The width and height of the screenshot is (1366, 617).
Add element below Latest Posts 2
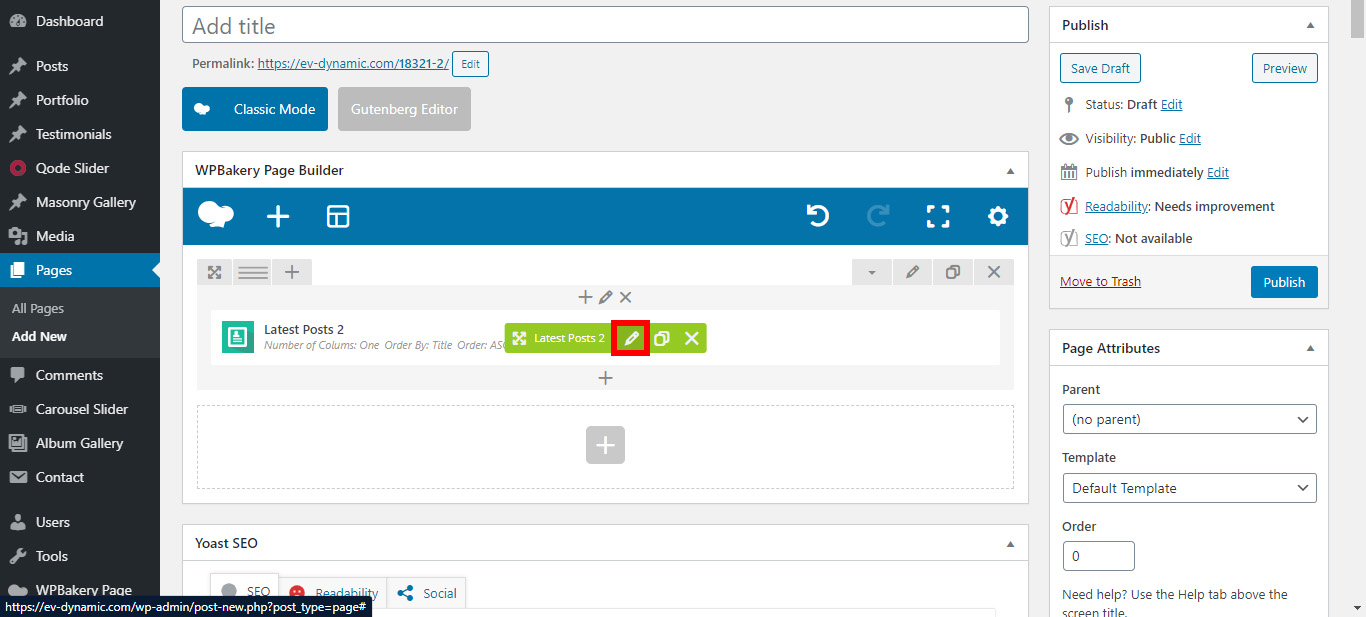coord(605,378)
